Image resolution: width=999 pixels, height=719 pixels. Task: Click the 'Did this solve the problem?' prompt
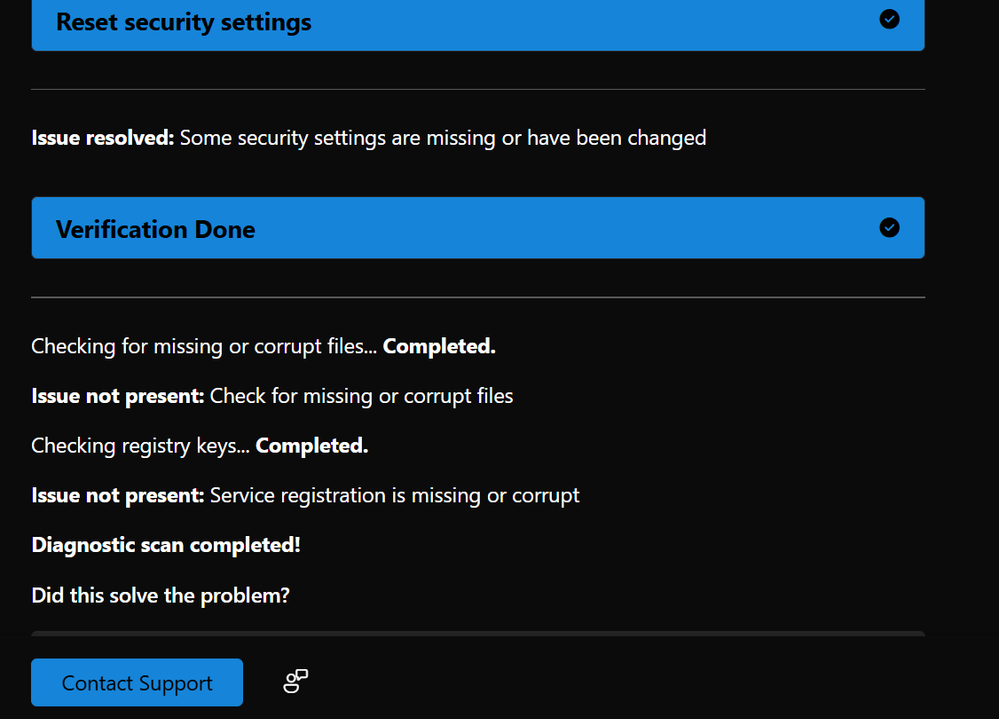coord(160,596)
